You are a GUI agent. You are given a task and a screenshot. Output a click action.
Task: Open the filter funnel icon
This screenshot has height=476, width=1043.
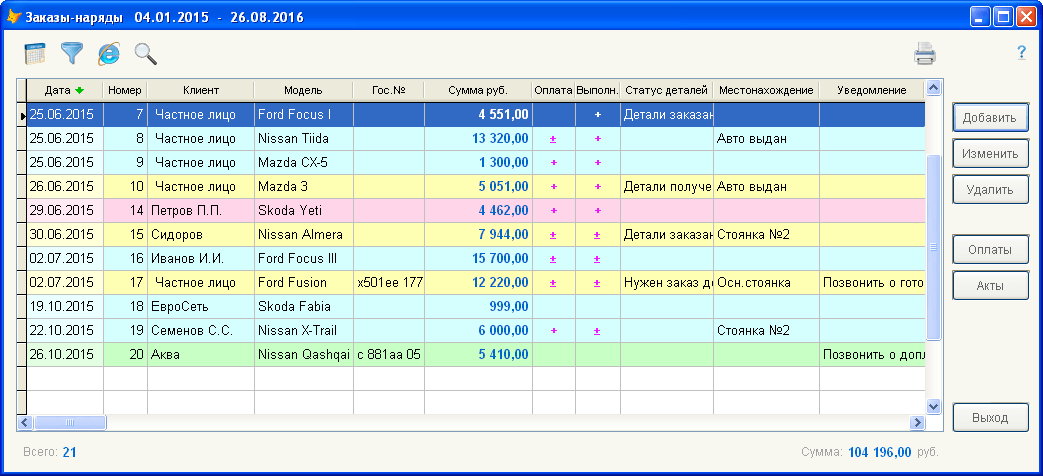pyautogui.click(x=72, y=53)
